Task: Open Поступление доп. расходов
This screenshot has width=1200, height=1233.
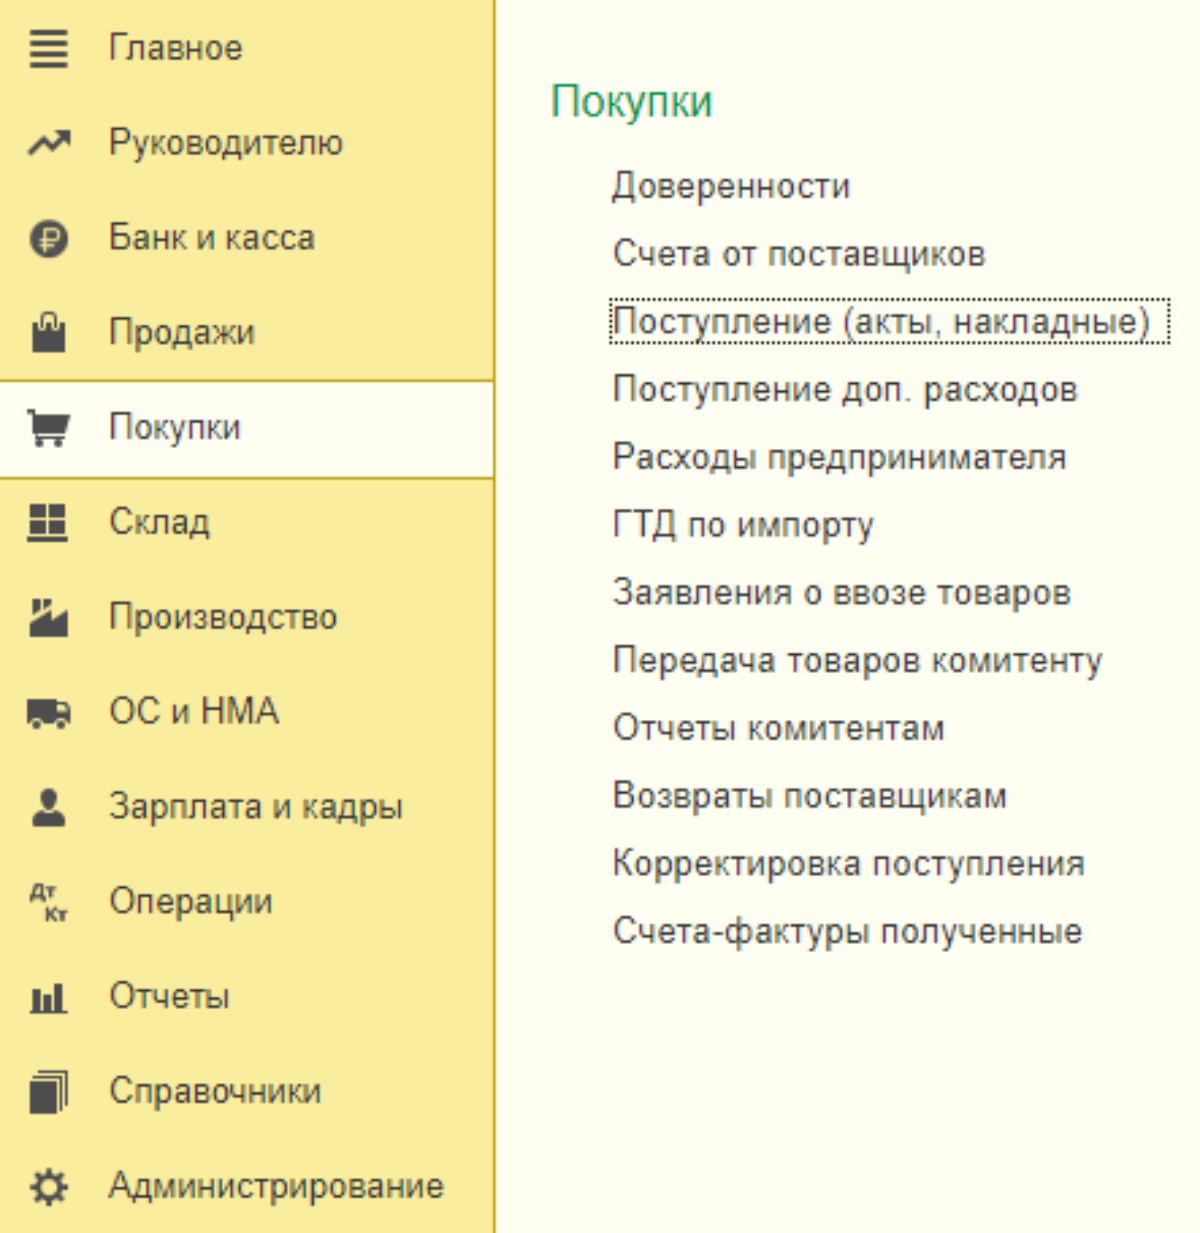Action: [x=845, y=390]
